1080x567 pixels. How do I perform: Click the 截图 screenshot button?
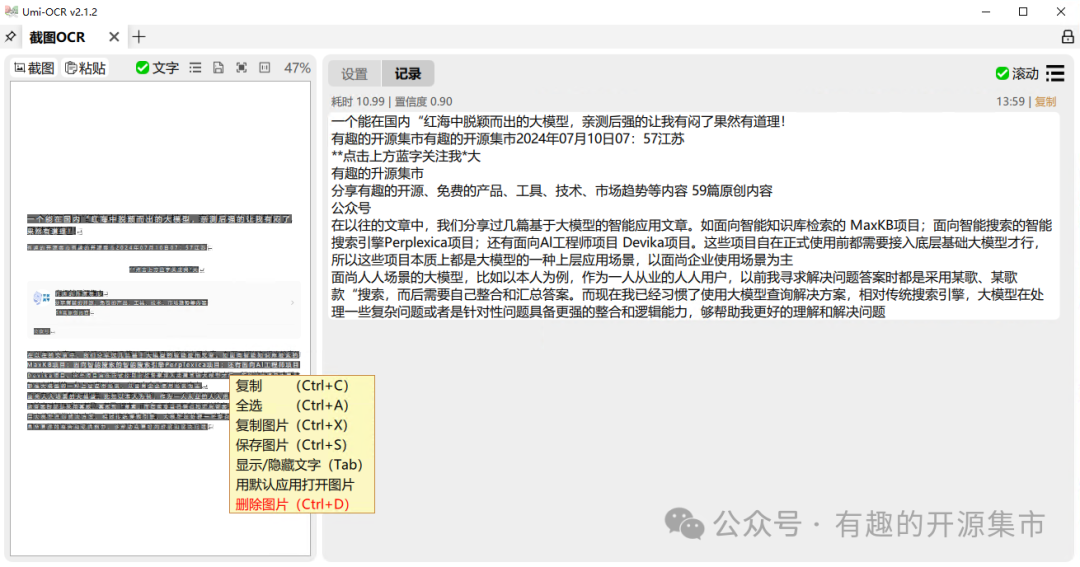34,68
